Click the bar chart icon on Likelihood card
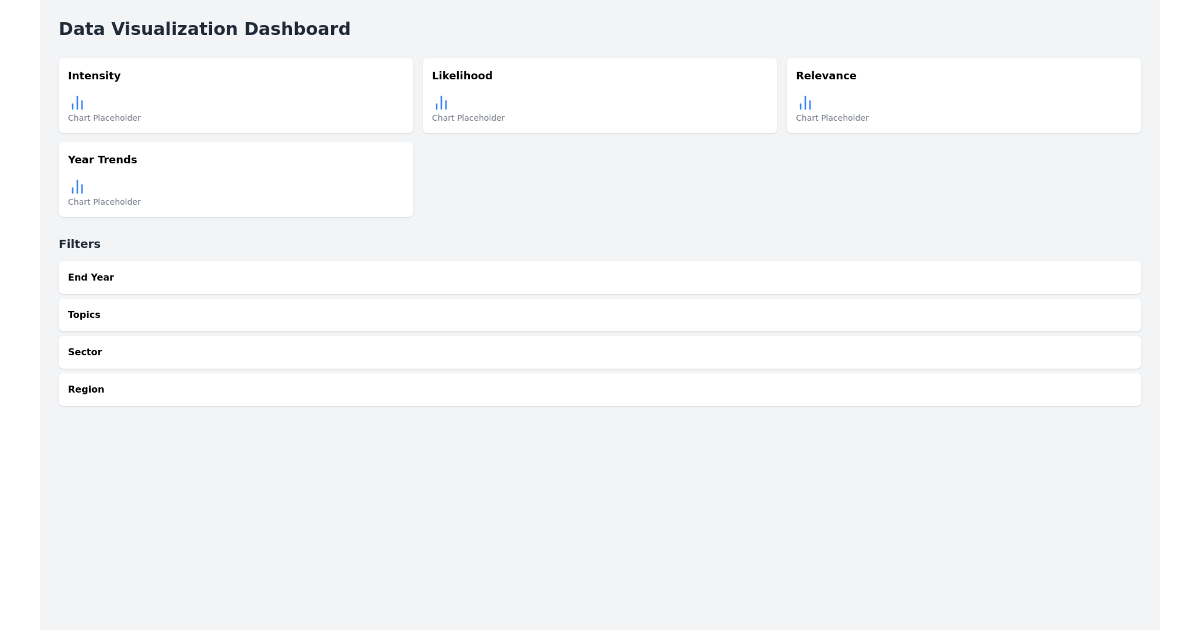The height and width of the screenshot is (630, 1200). (x=441, y=102)
